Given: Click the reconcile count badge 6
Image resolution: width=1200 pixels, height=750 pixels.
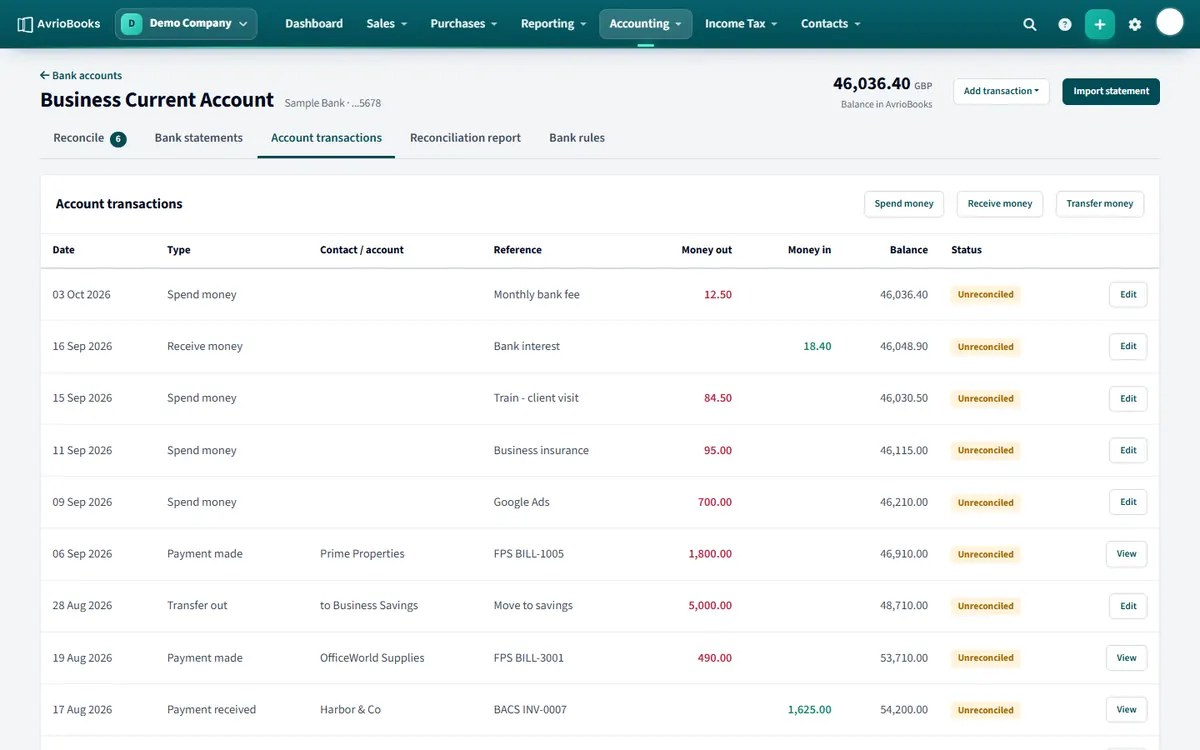Looking at the screenshot, I should (118, 139).
